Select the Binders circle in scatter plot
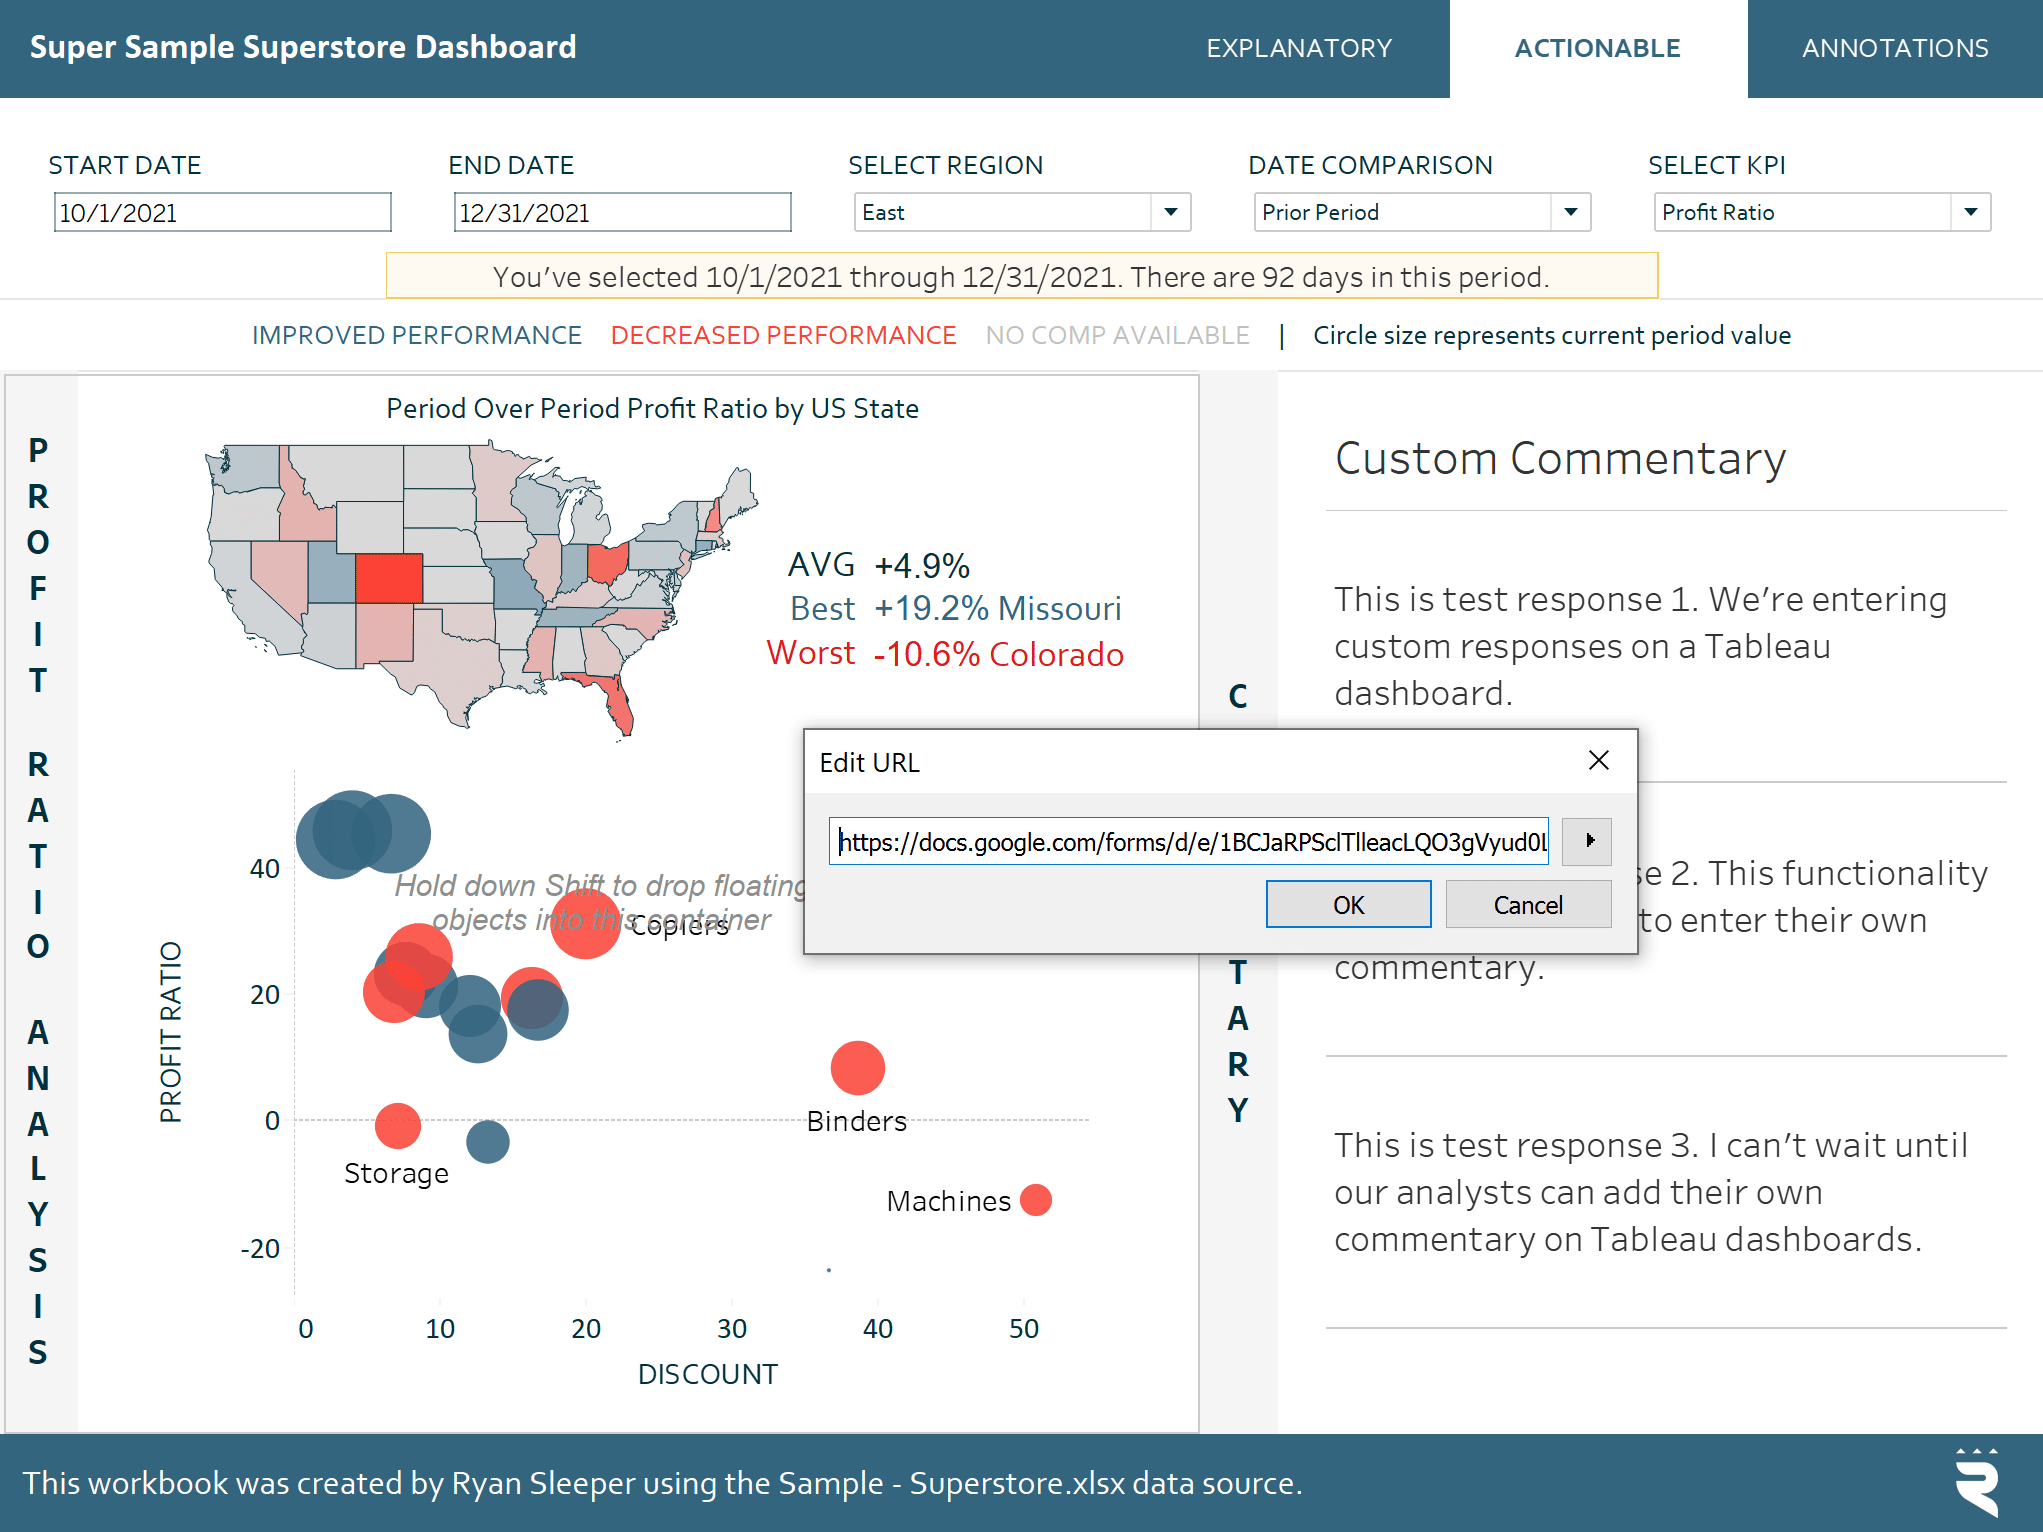2043x1532 pixels. pyautogui.click(x=857, y=1068)
